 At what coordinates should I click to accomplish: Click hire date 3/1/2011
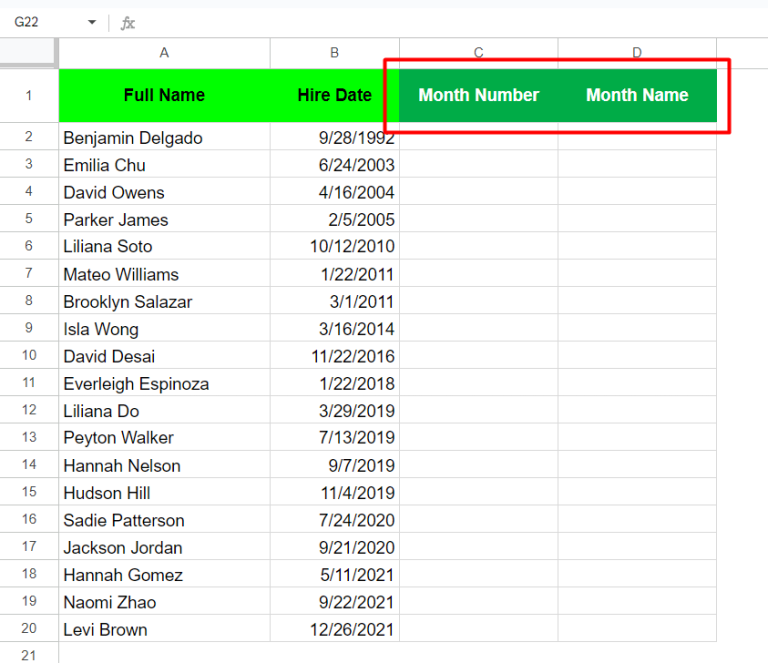click(x=335, y=301)
